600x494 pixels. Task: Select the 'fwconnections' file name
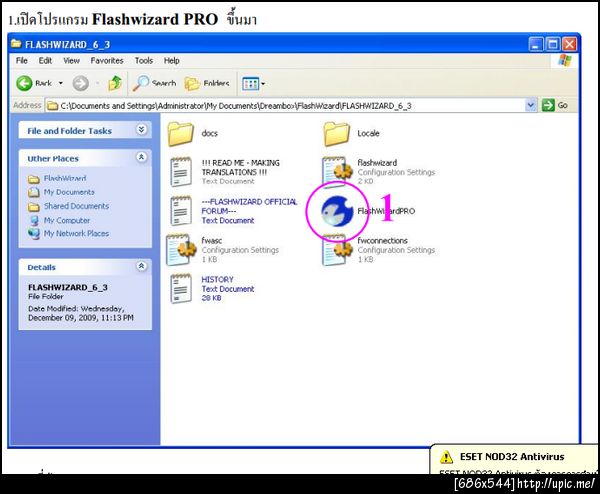(x=382, y=241)
